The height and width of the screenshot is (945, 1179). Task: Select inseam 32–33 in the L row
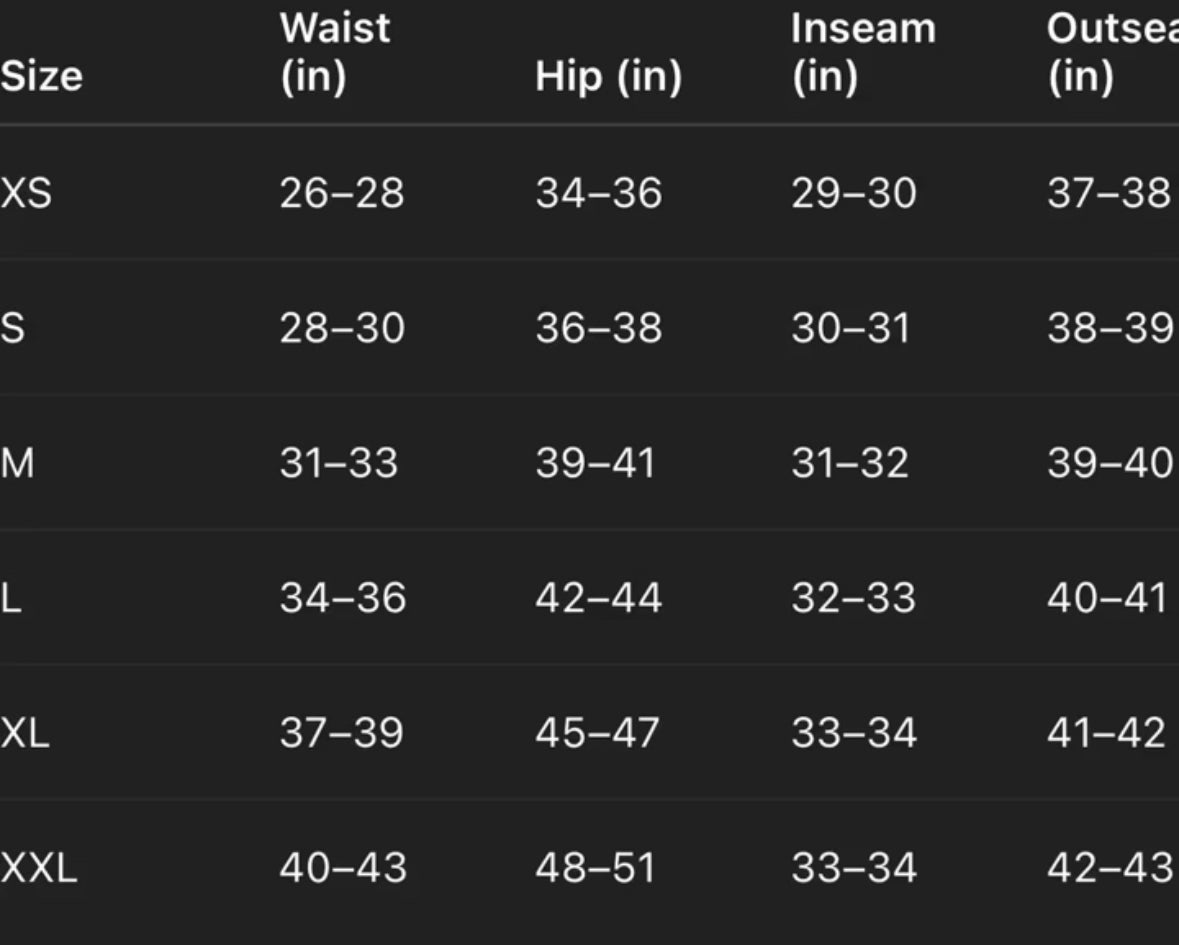coord(853,598)
